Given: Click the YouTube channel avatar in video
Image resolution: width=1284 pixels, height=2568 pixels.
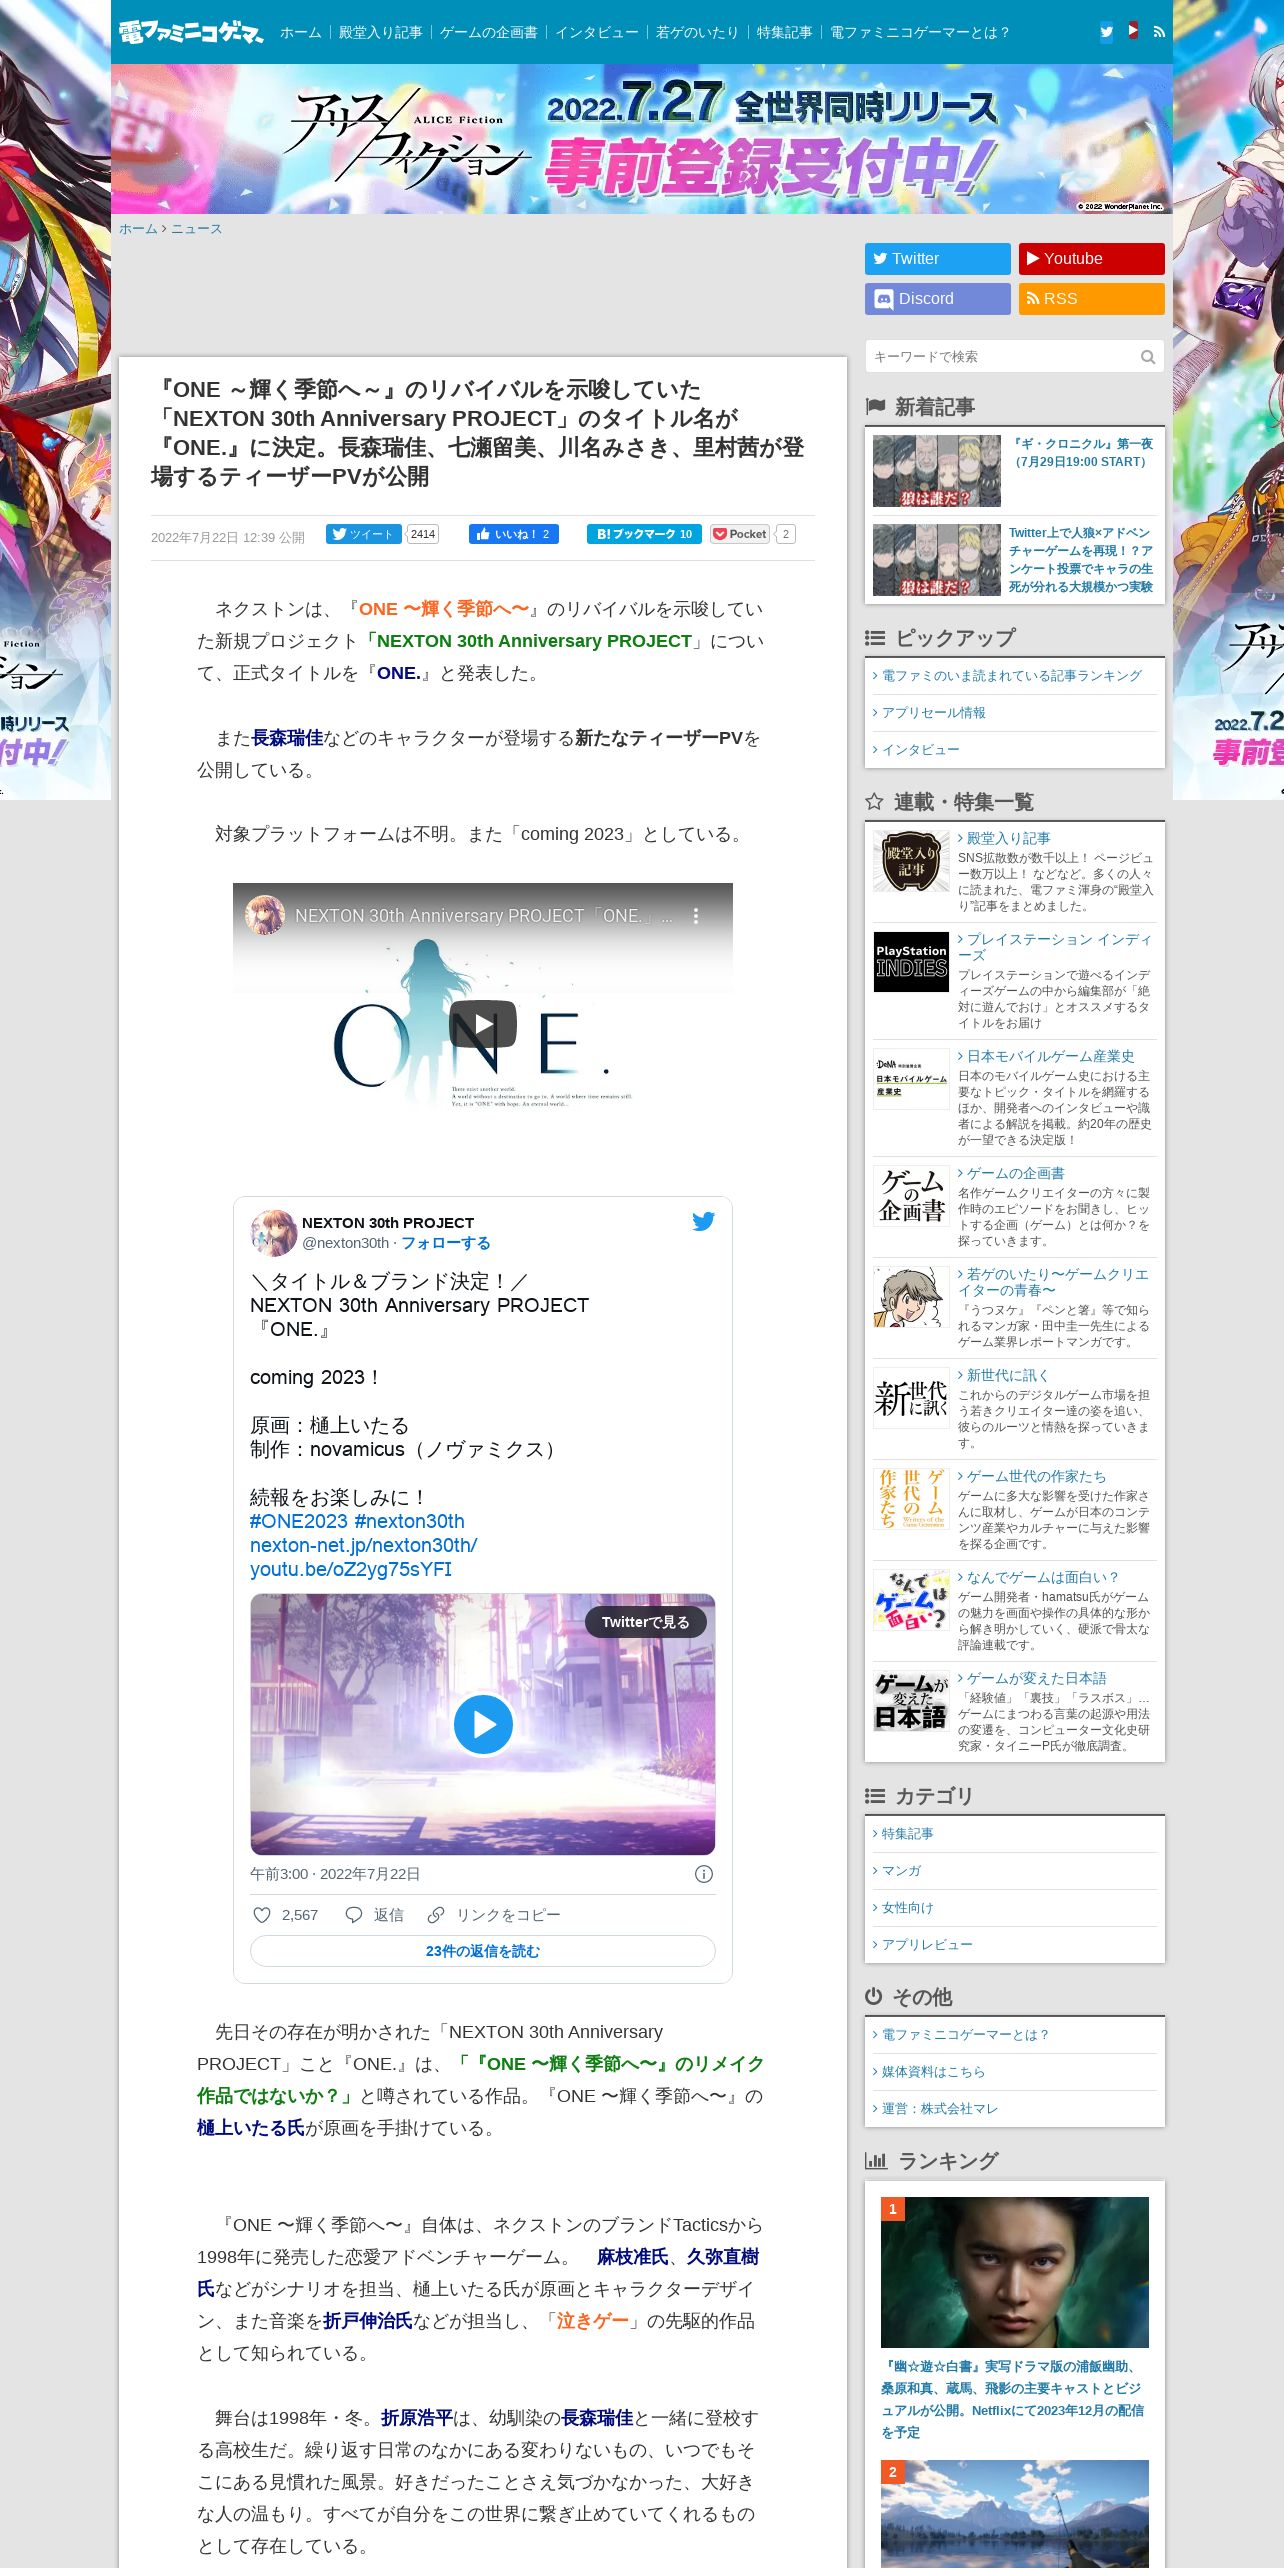Looking at the screenshot, I should pyautogui.click(x=265, y=915).
